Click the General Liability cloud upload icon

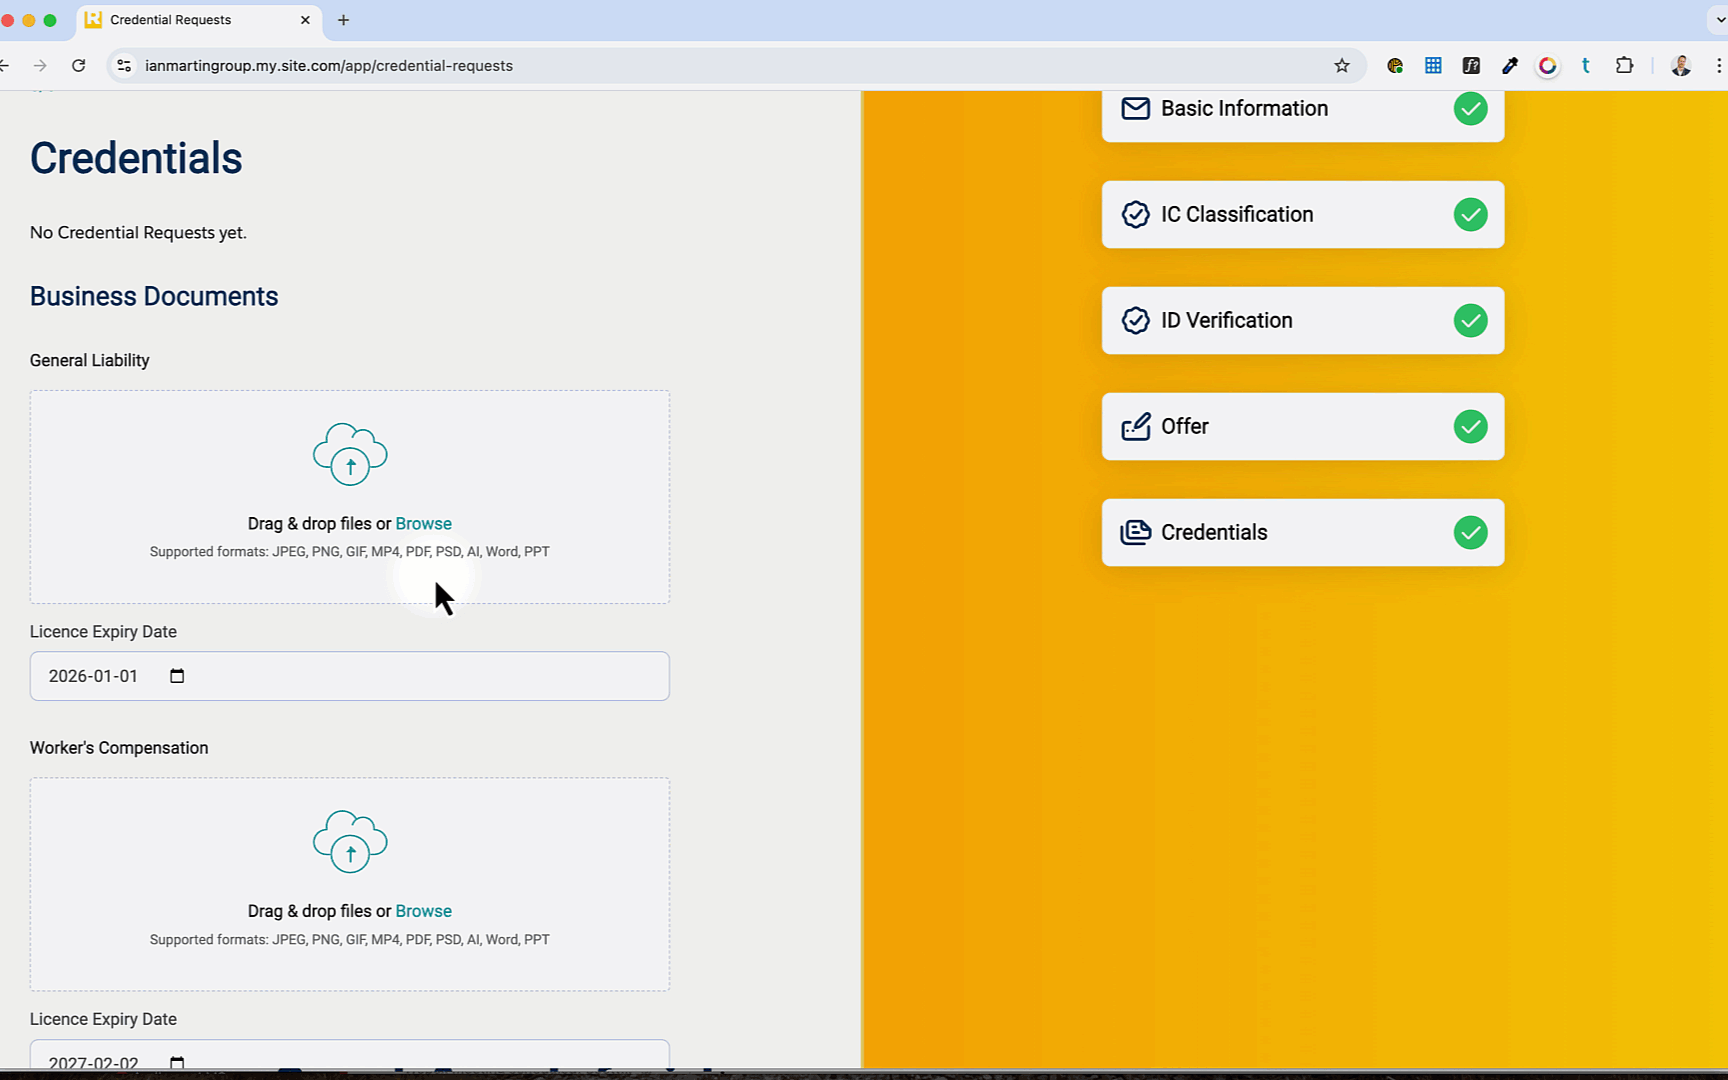[350, 454]
